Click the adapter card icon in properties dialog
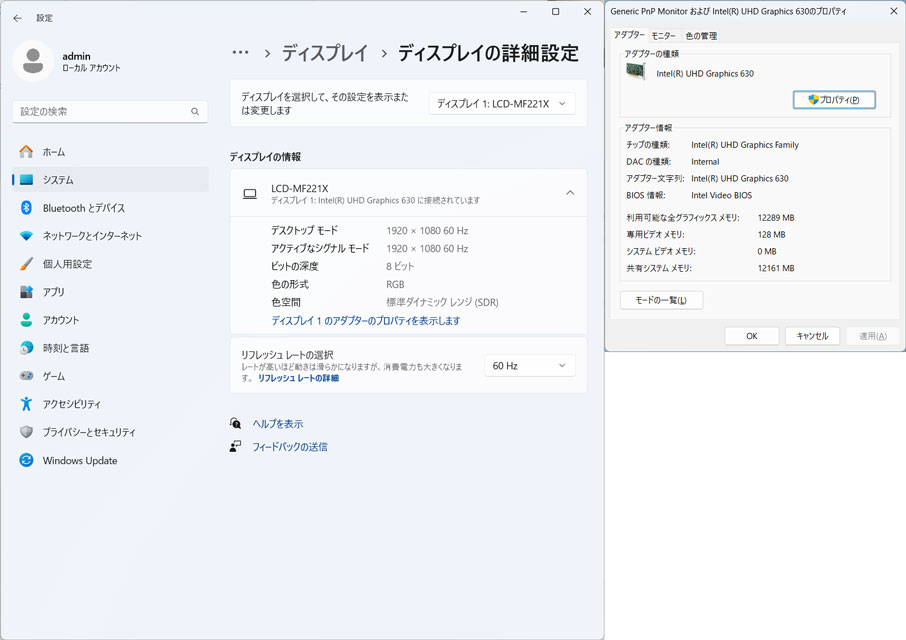The width and height of the screenshot is (906, 640). coord(636,72)
